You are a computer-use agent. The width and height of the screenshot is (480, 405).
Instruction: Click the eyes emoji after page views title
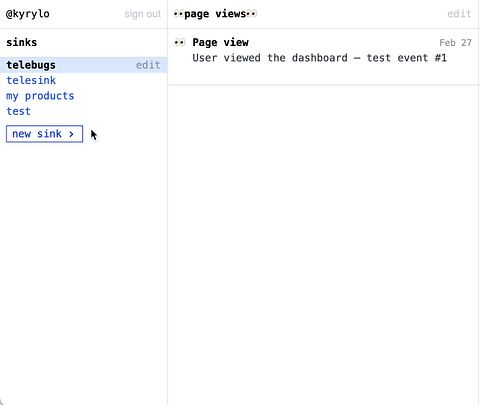click(x=252, y=14)
